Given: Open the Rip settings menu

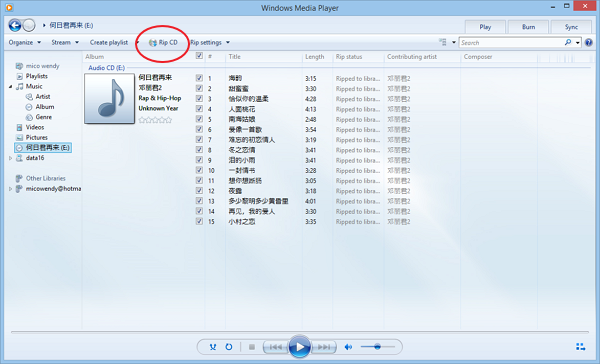Looking at the screenshot, I should coord(210,42).
